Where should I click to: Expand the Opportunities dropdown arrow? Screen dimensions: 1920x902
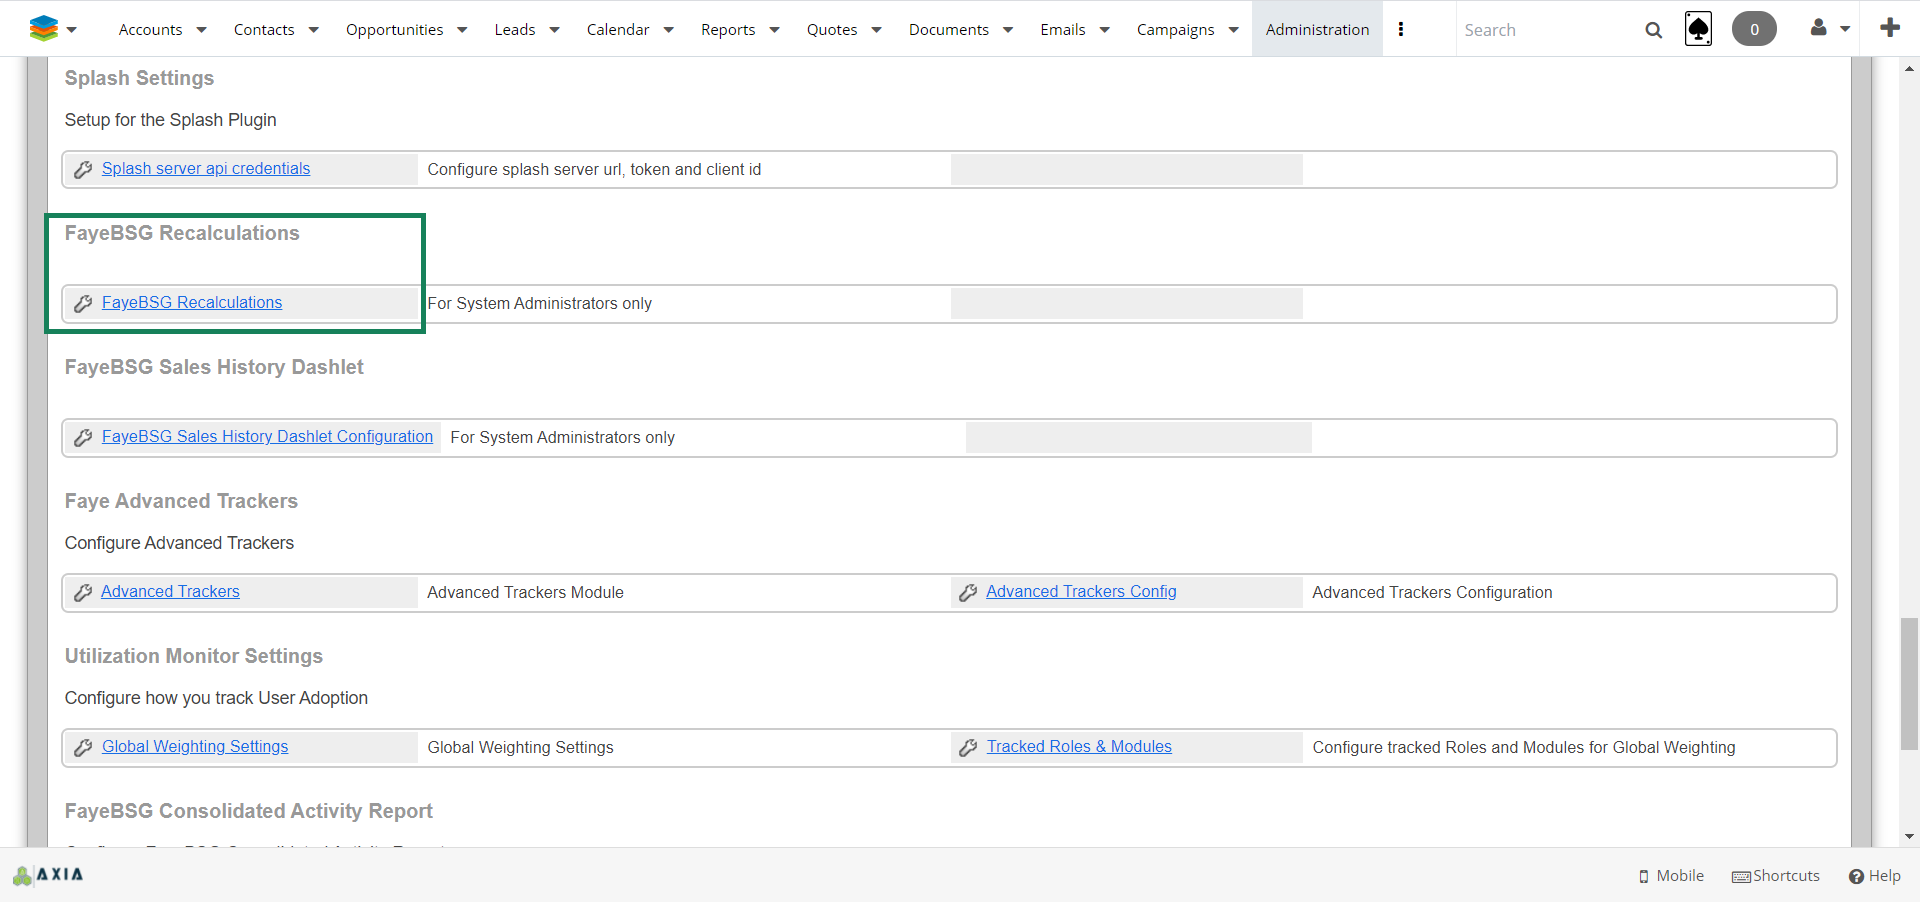pyautogui.click(x=462, y=30)
